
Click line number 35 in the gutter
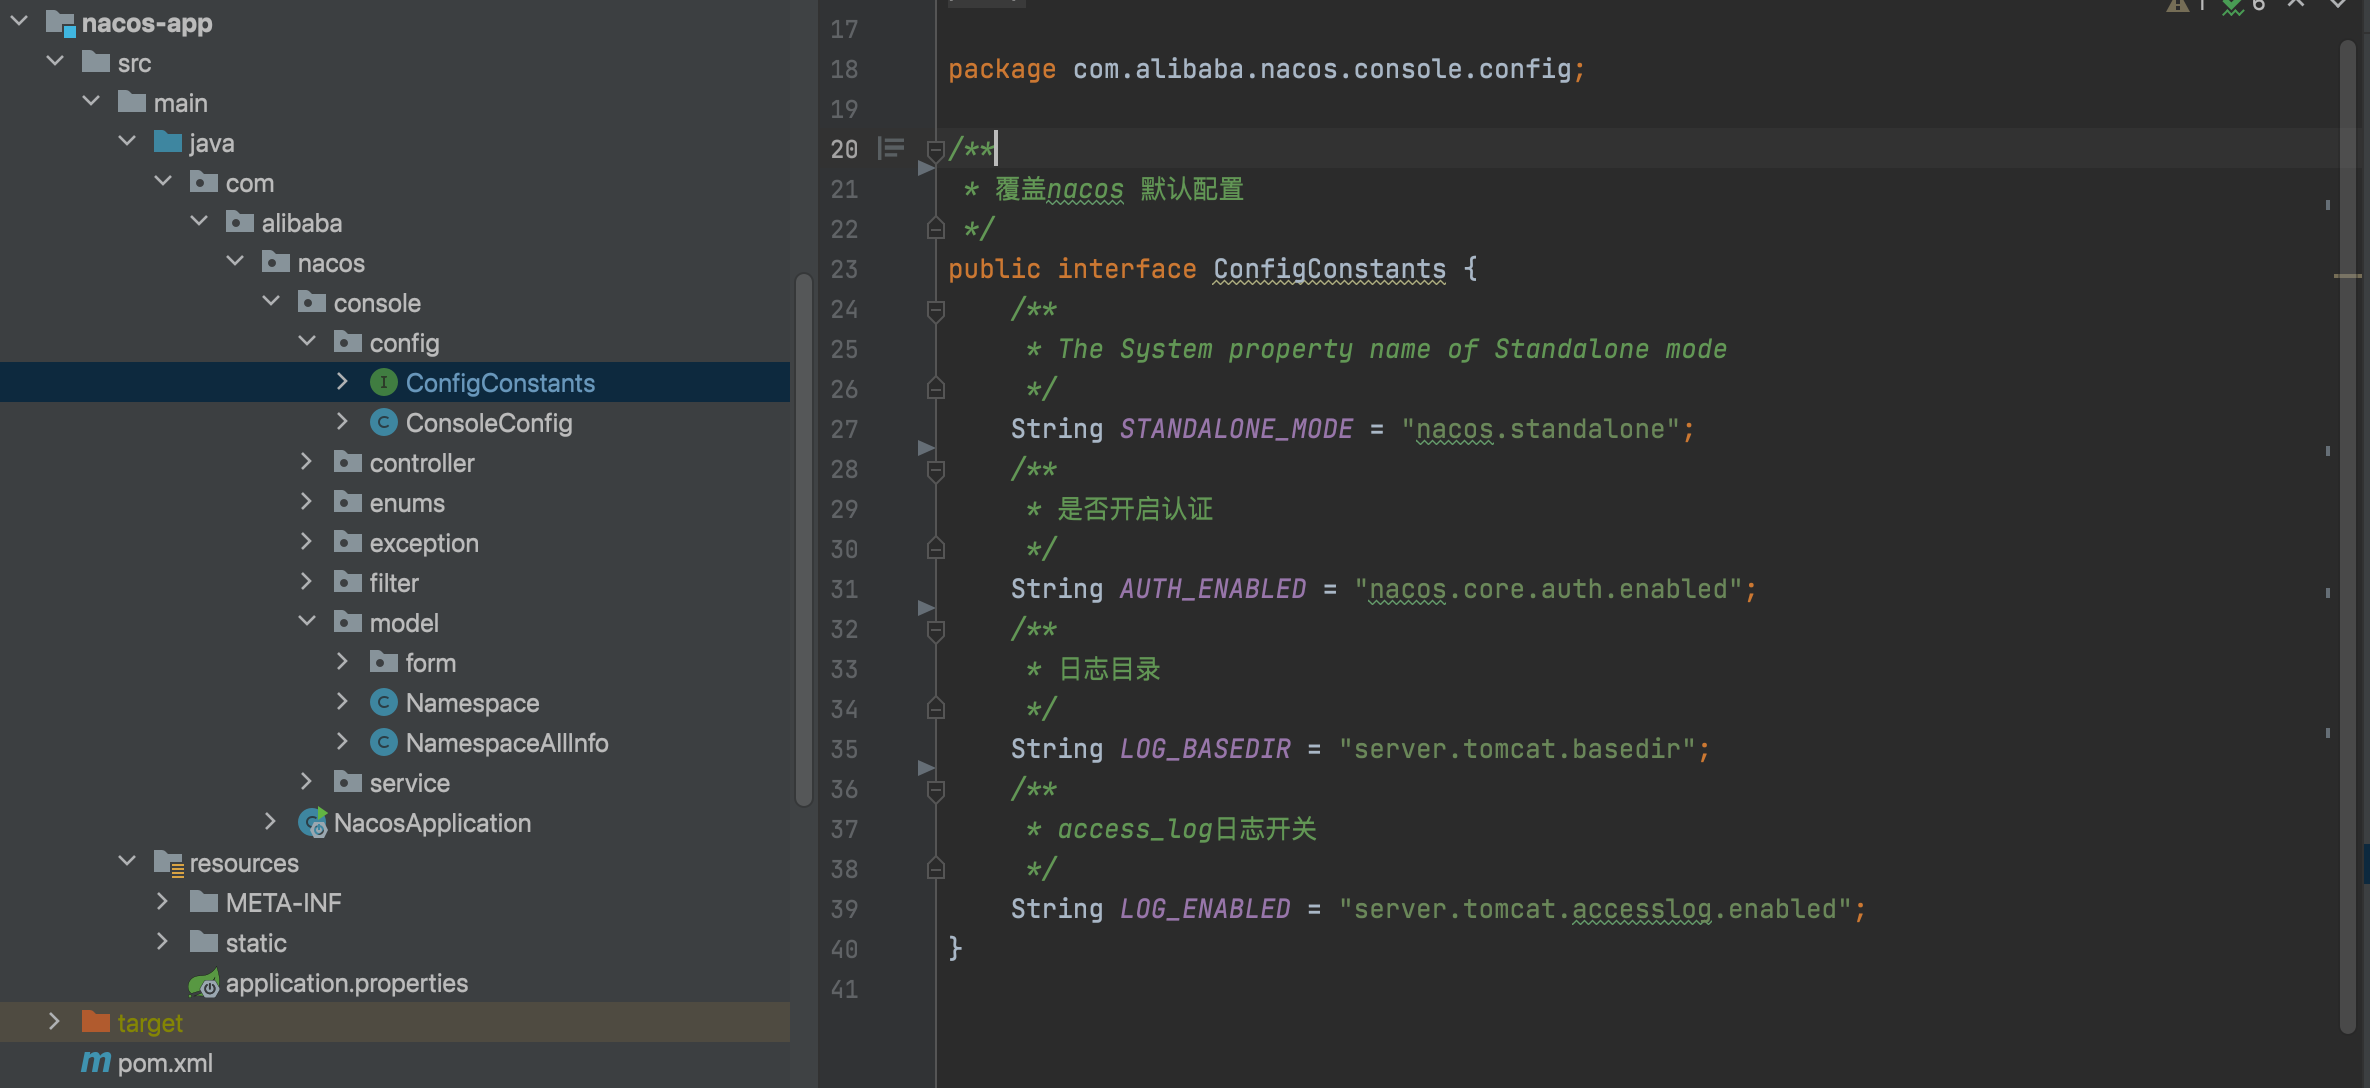tap(844, 749)
